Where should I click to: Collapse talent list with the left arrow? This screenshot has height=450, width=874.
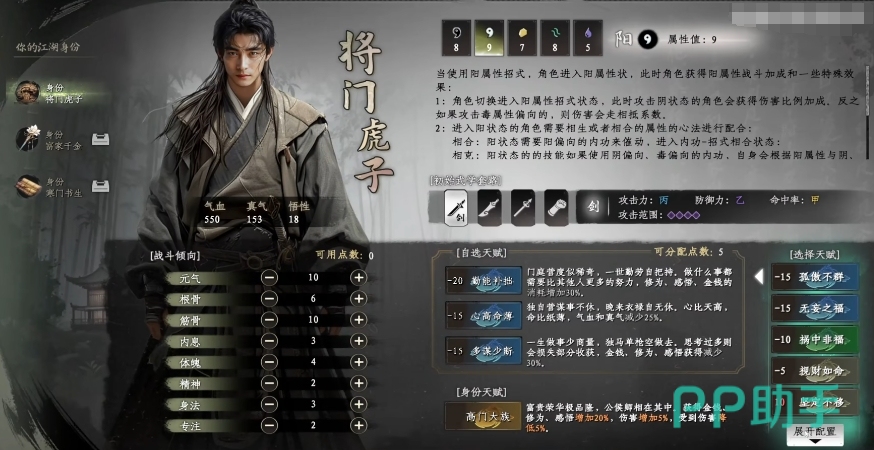pyautogui.click(x=759, y=277)
